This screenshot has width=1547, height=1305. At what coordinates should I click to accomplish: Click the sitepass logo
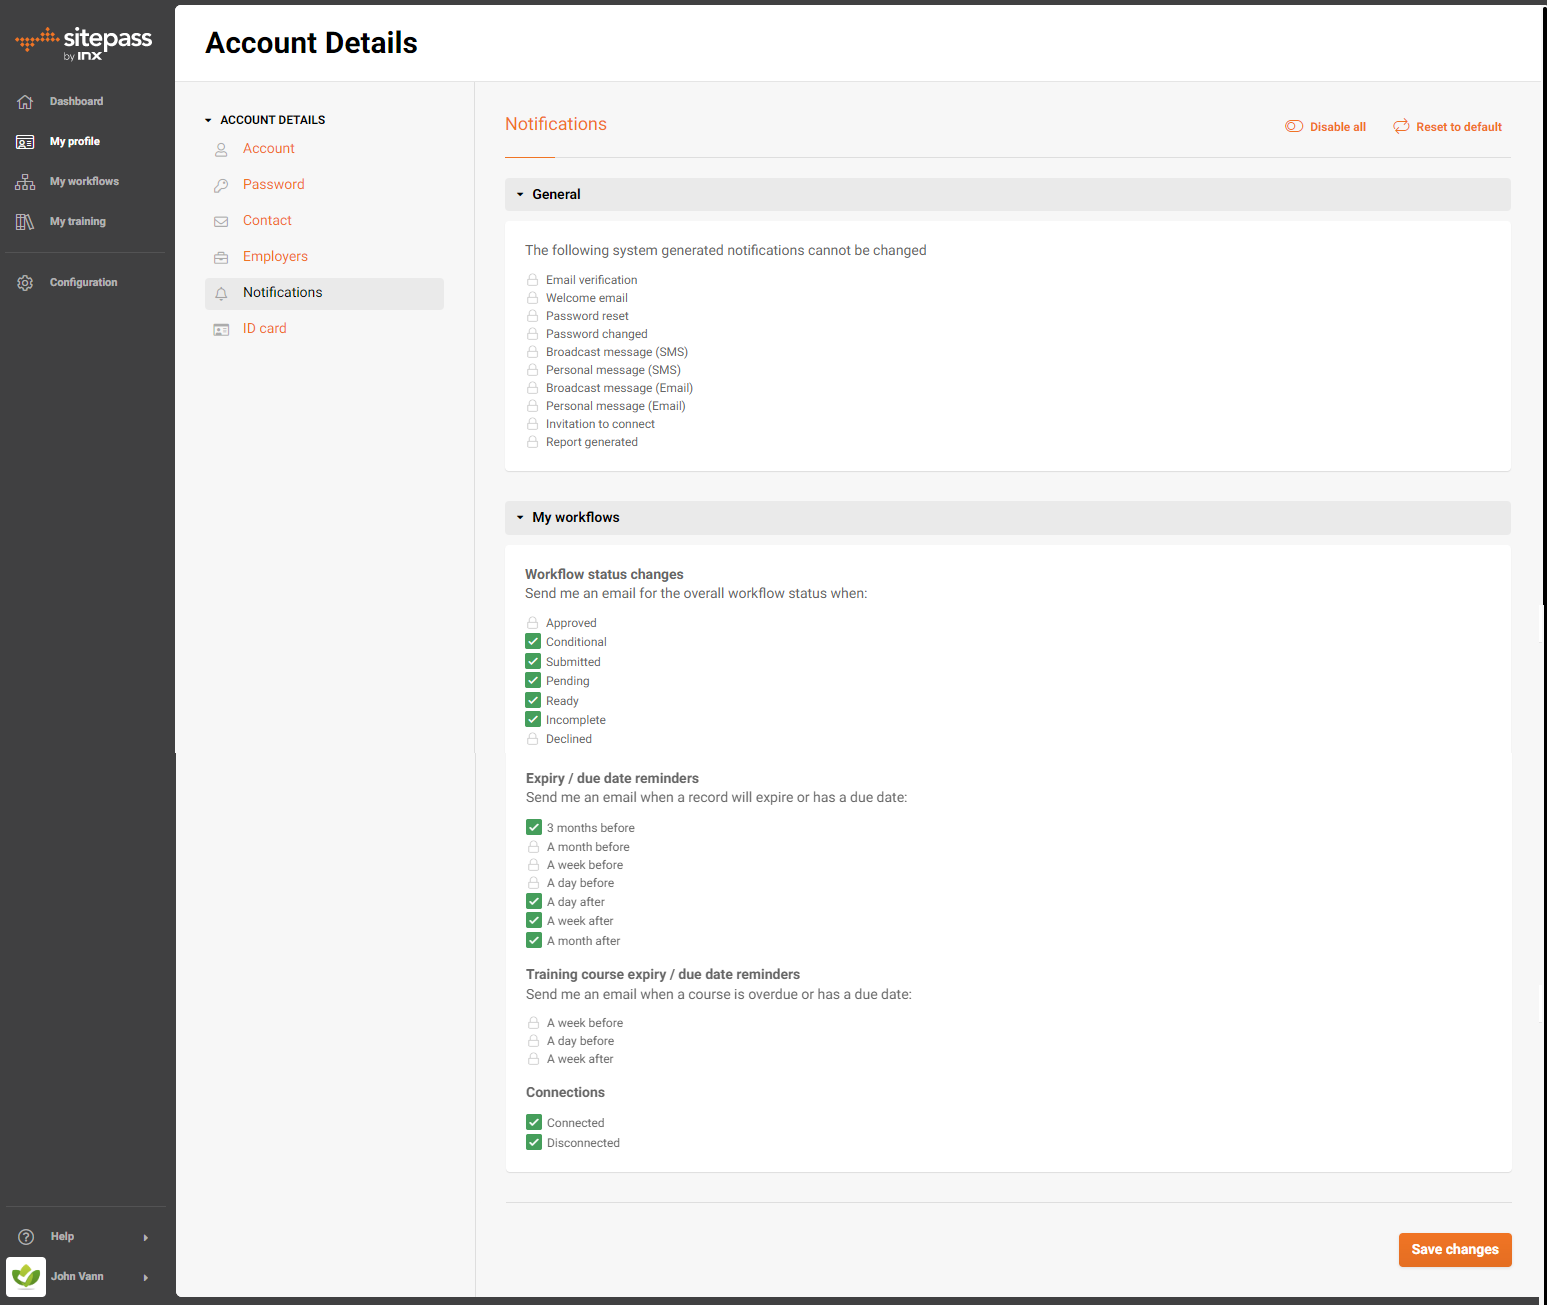(84, 43)
